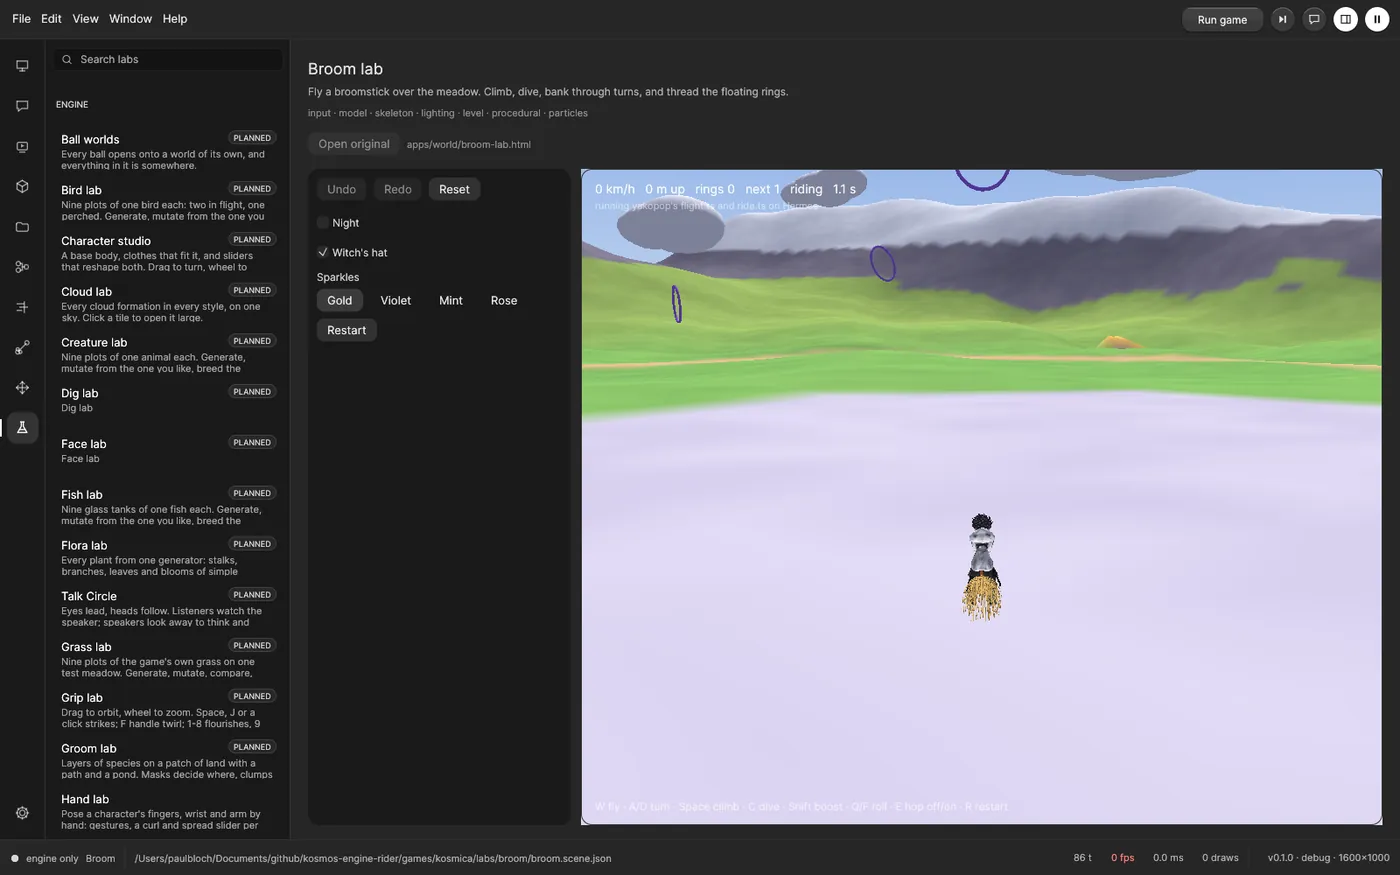Click the Reset button

pos(454,189)
